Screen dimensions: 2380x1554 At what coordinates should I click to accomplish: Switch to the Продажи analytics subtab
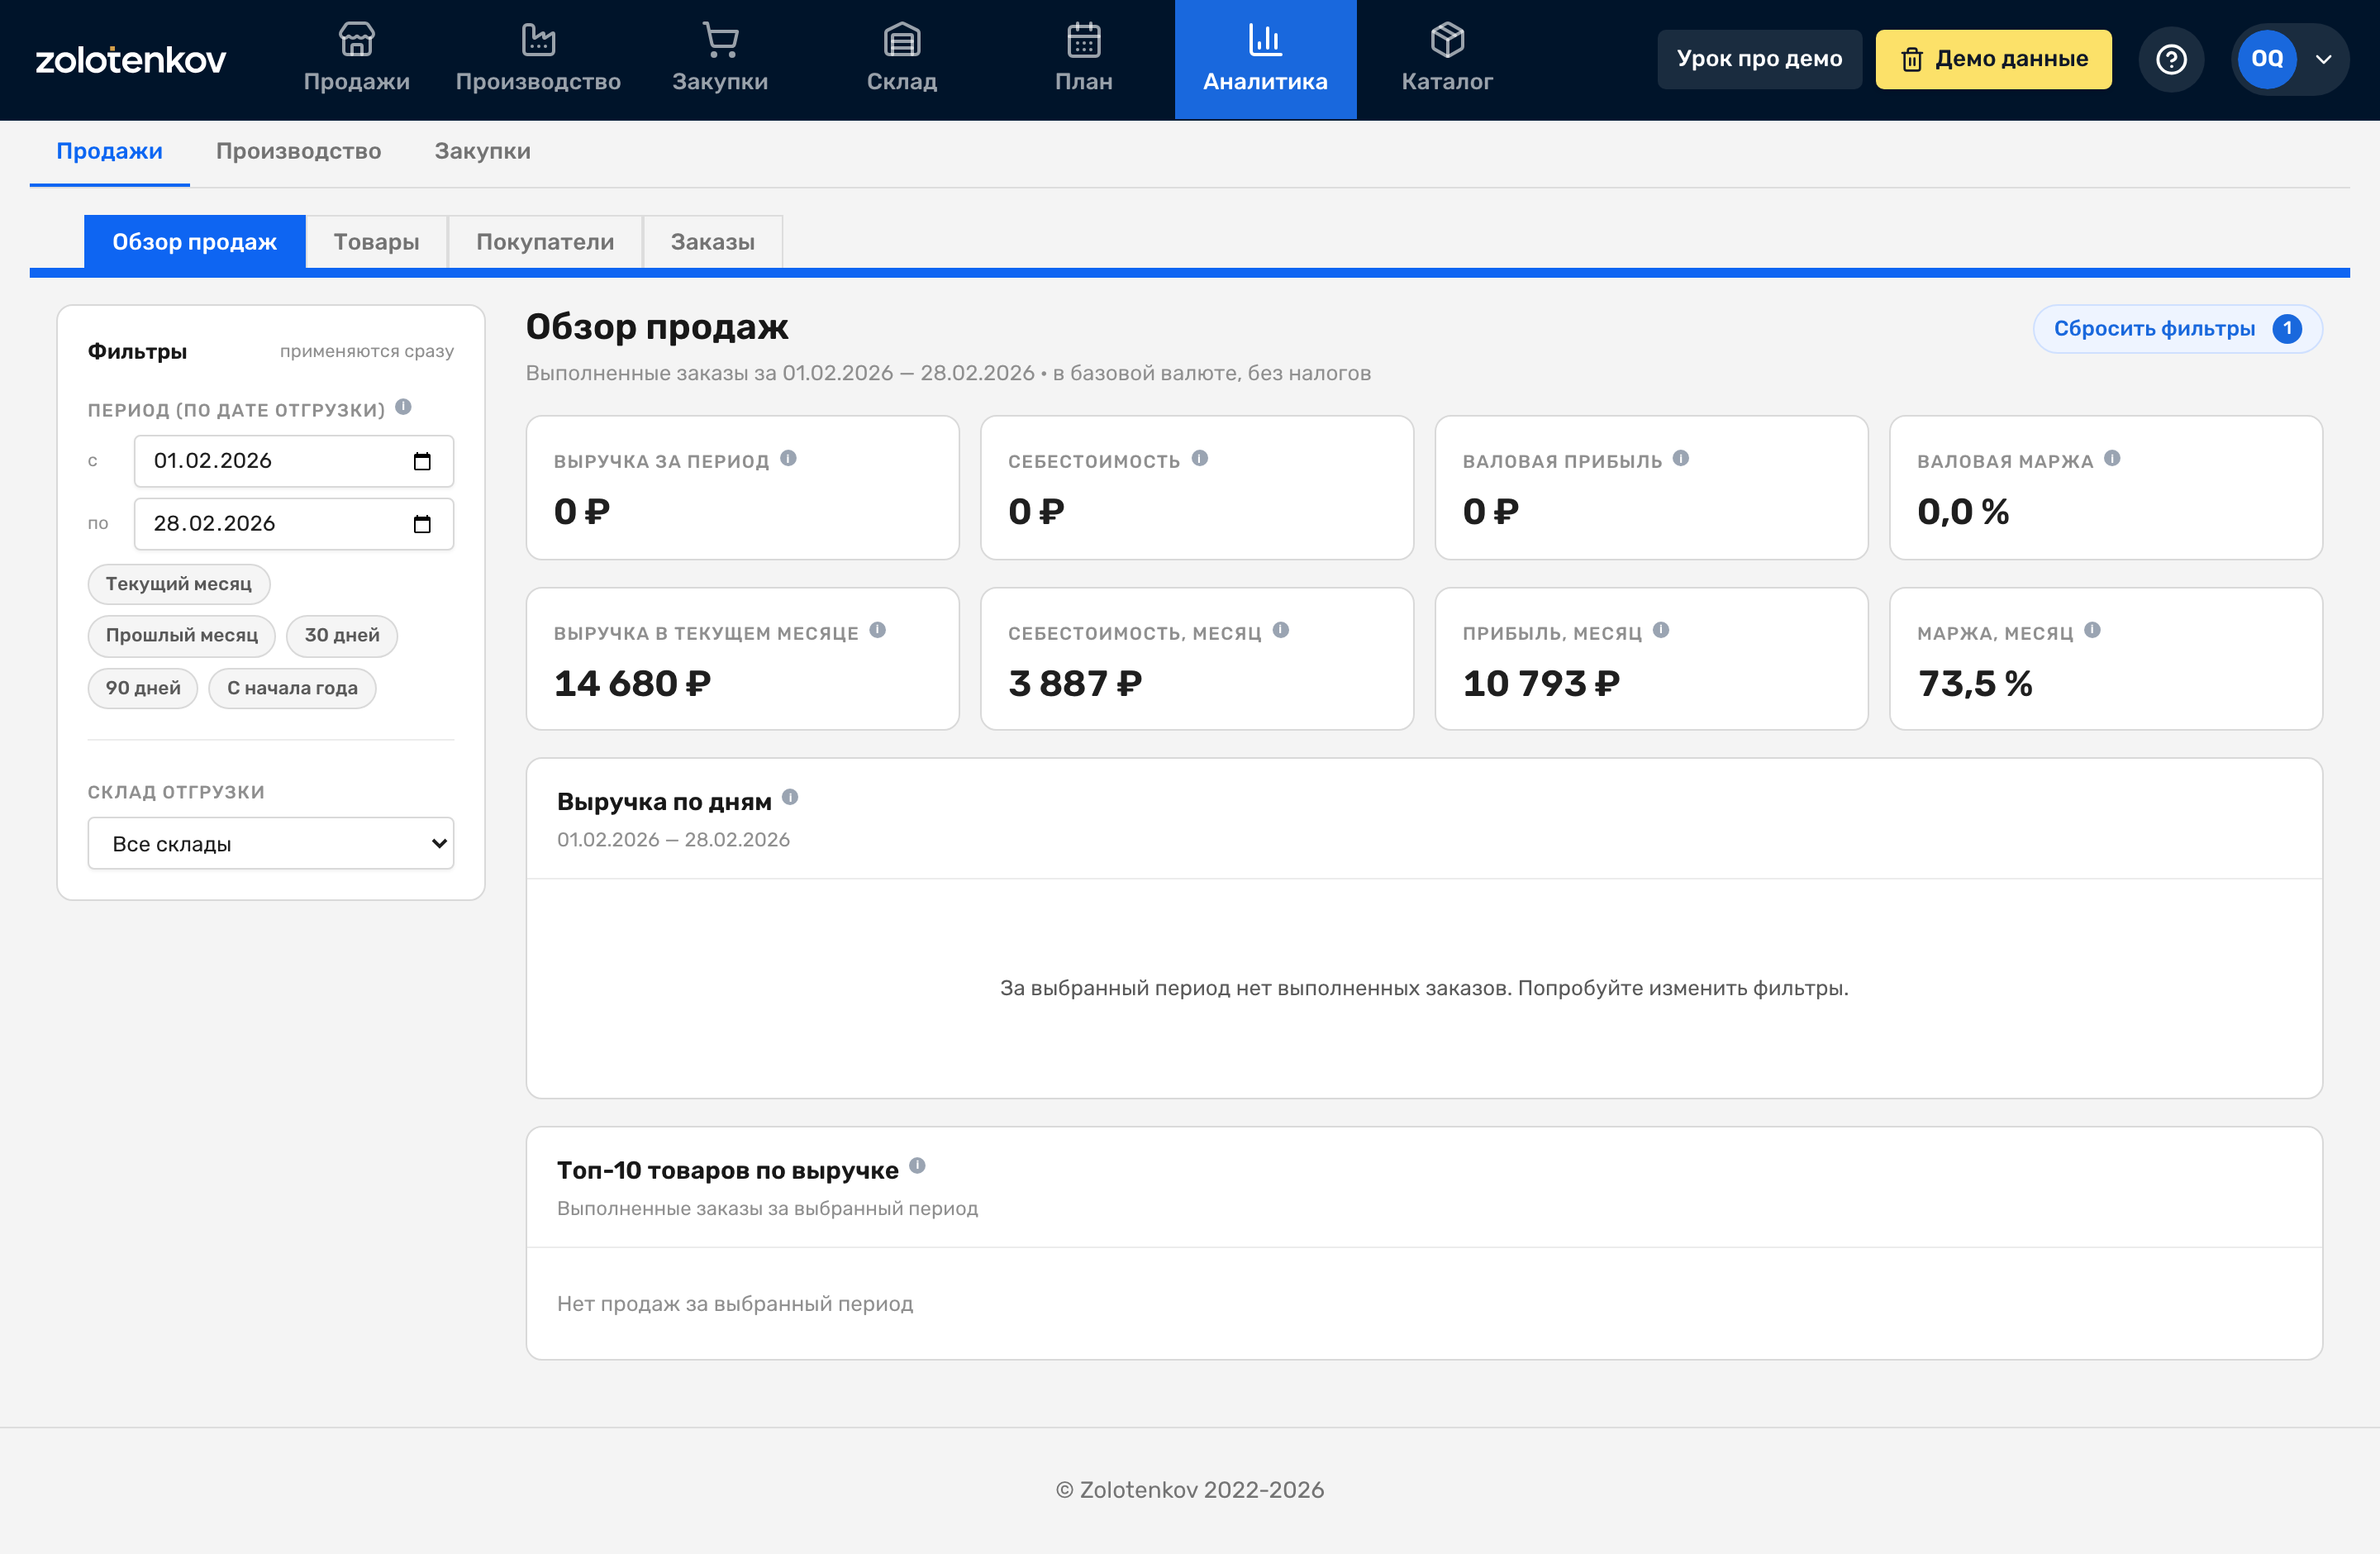click(x=109, y=151)
